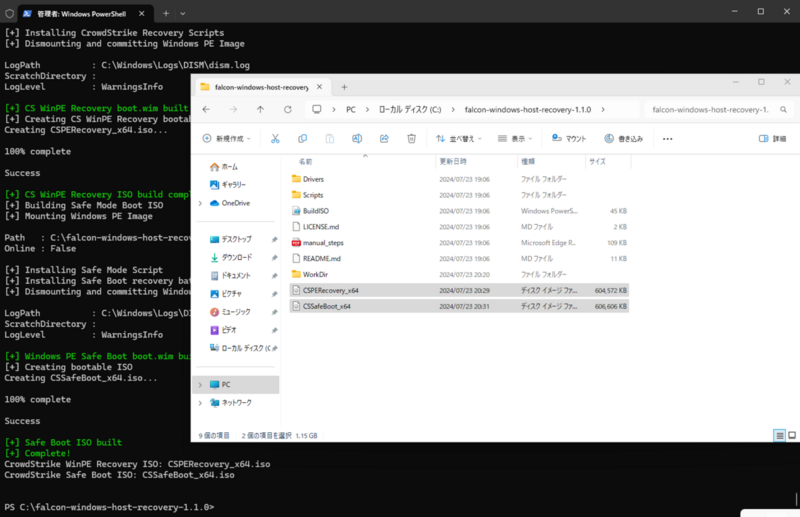800x517 pixels.
Task: Select the Drivers folder
Action: [459, 179]
